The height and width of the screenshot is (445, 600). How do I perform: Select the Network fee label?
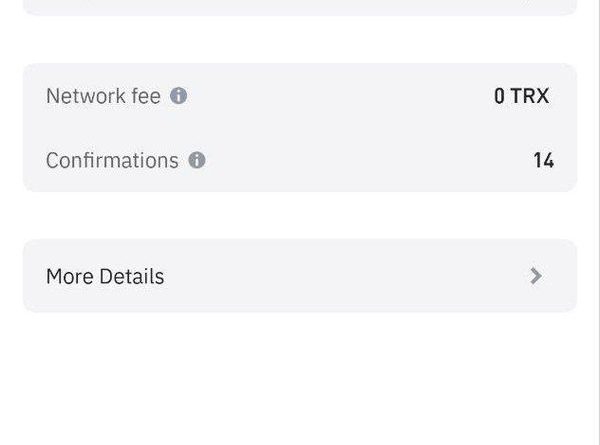tap(103, 96)
